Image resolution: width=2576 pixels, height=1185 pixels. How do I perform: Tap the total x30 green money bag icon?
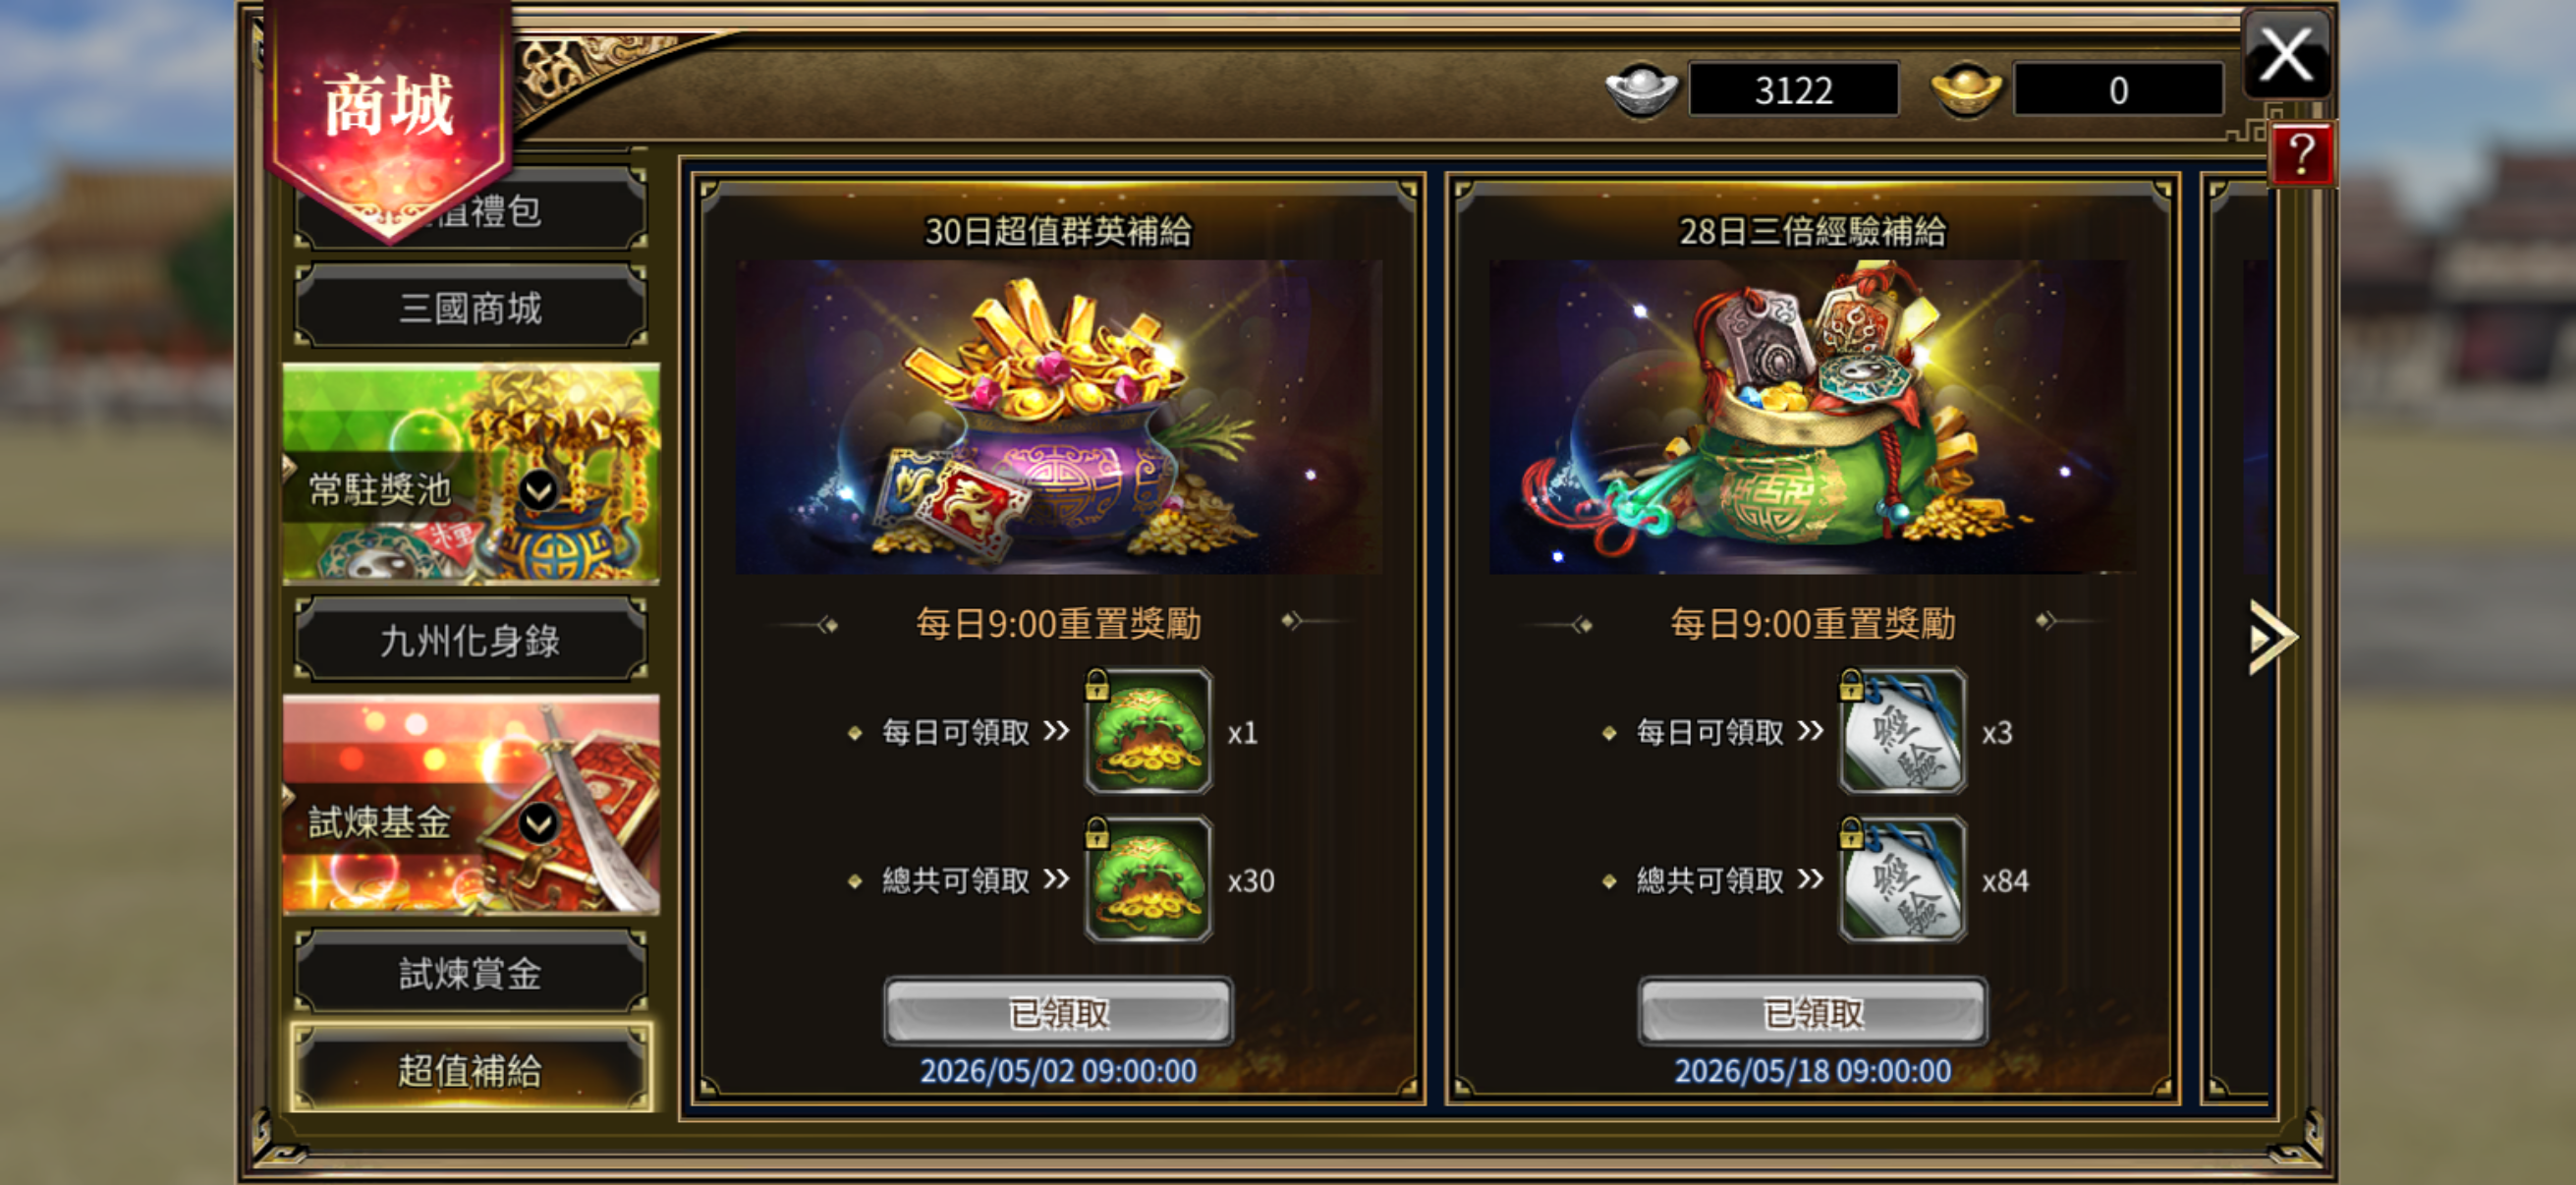pyautogui.click(x=1148, y=880)
